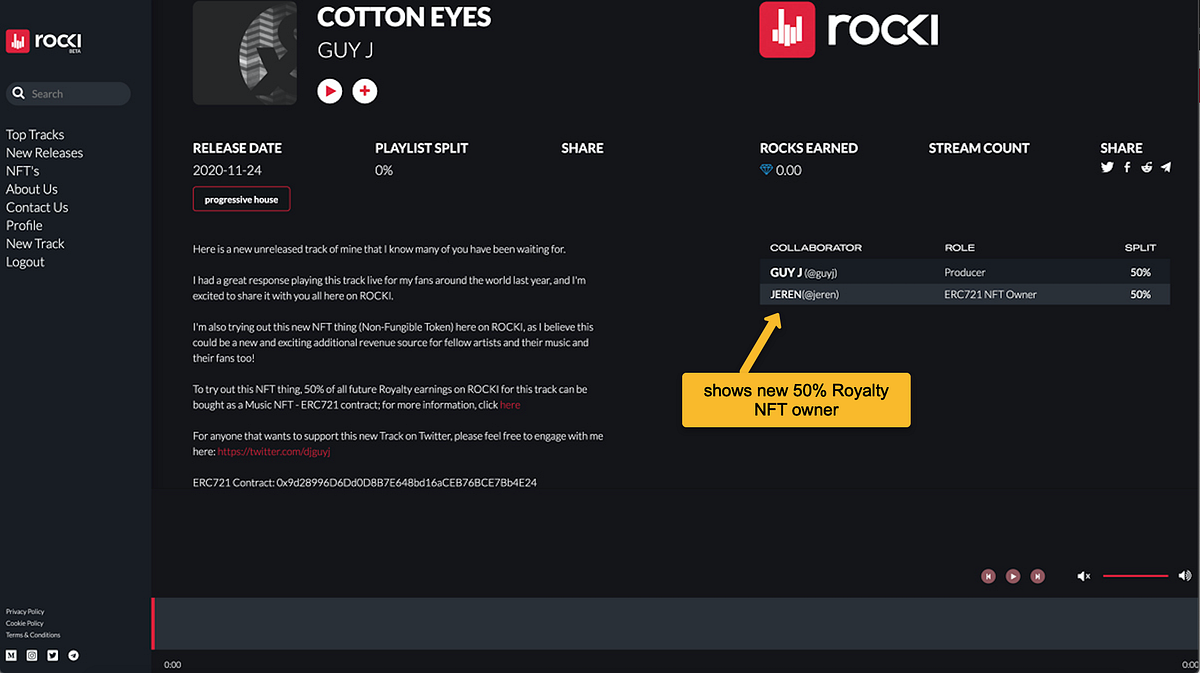Click the release date 2020-11-24
Viewport: 1200px width, 673px height.
[227, 170]
